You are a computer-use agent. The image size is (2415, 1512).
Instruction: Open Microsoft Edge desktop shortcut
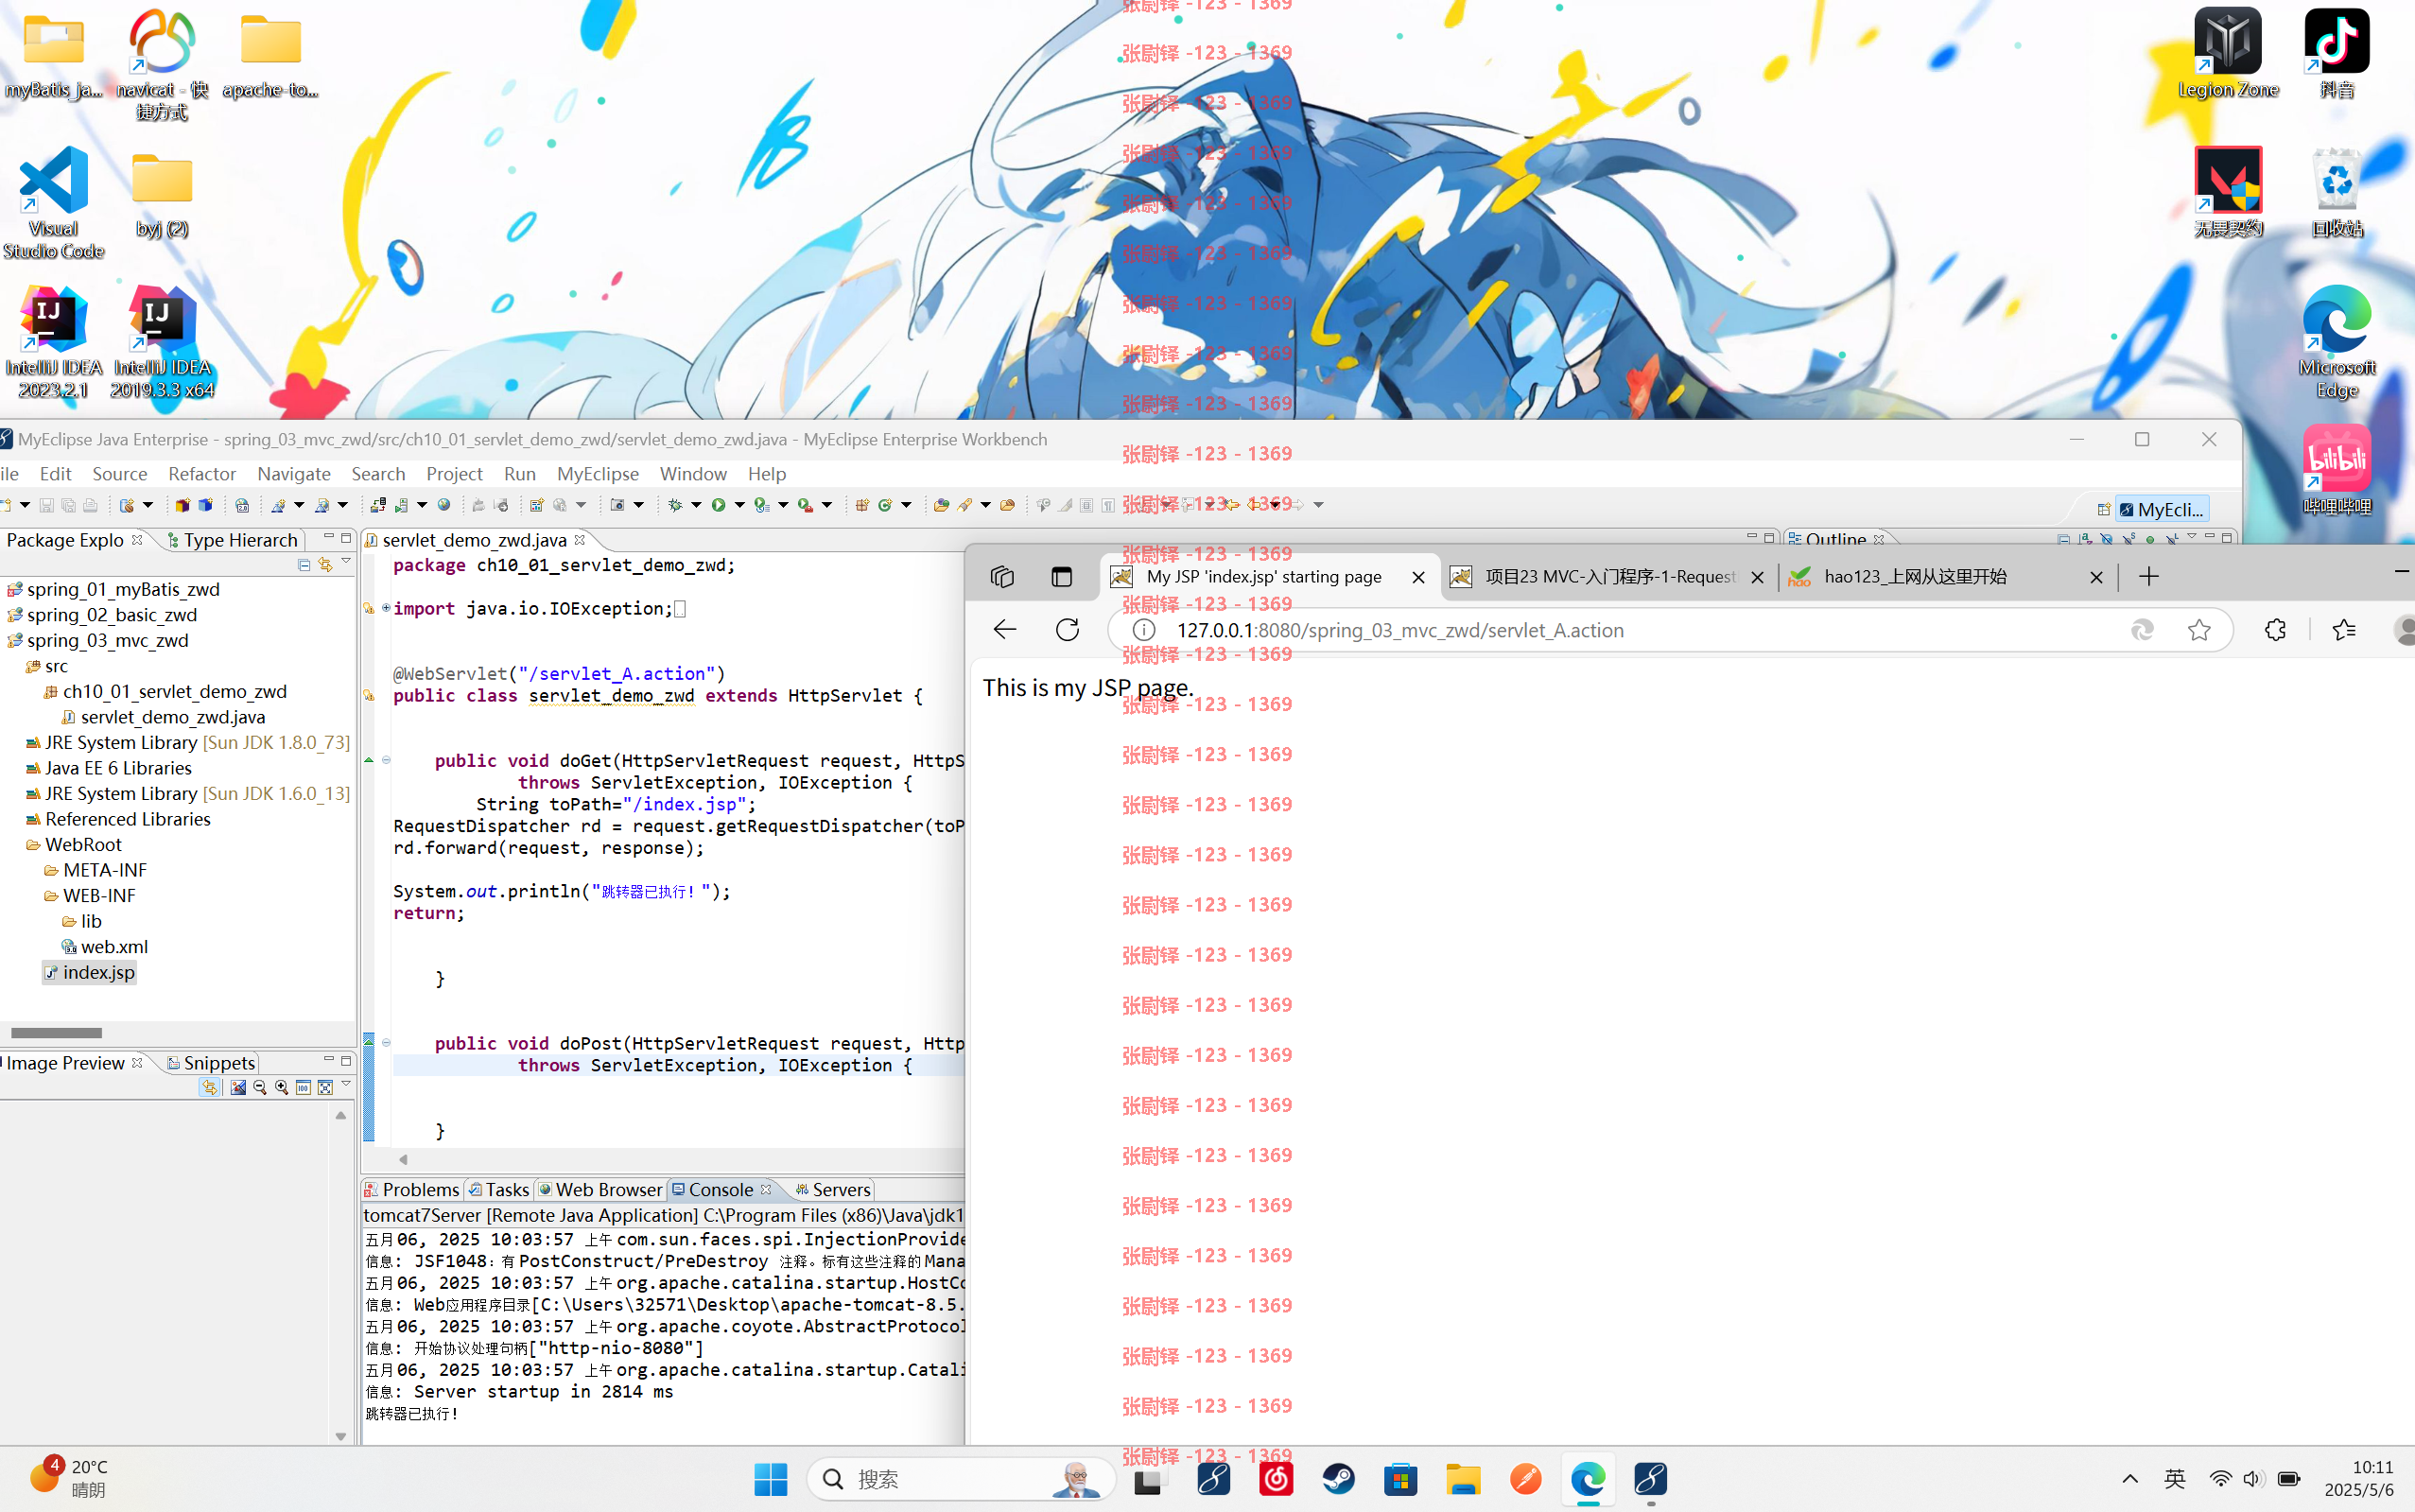tap(2336, 342)
